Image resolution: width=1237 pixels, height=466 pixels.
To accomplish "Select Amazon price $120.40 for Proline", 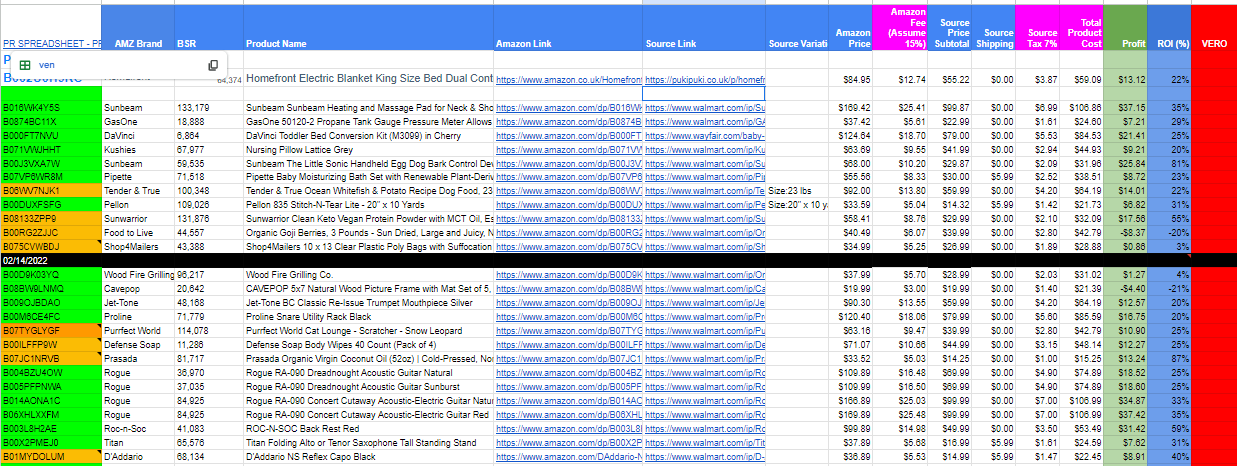I will 848,316.
